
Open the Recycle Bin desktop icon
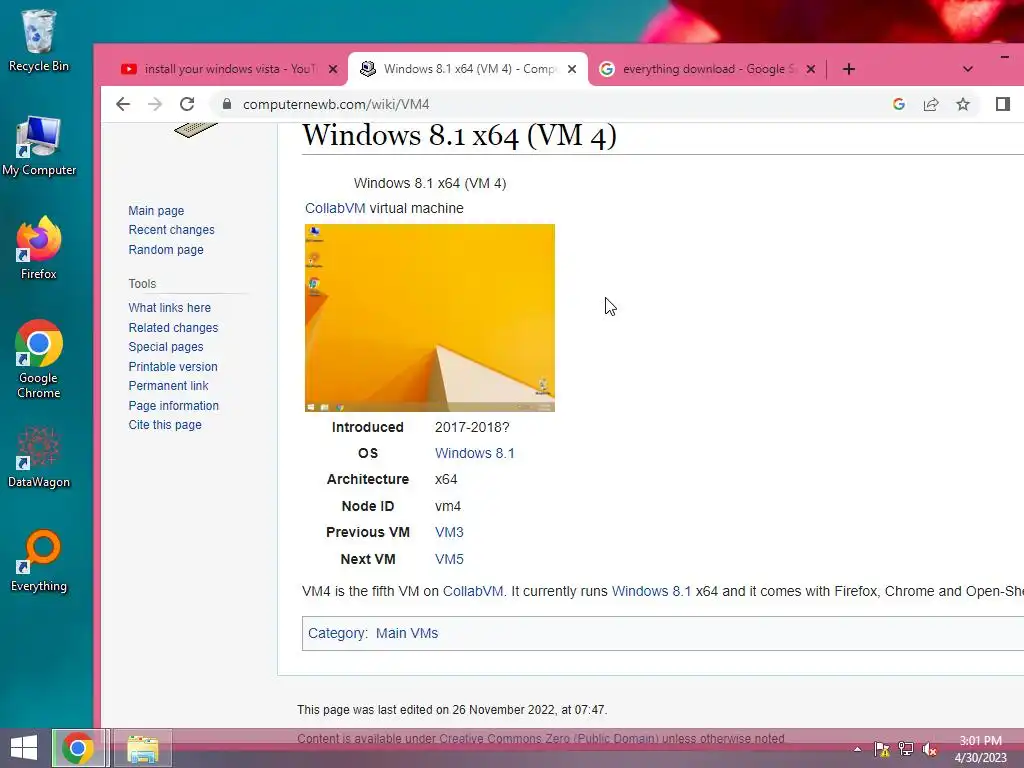tap(39, 40)
